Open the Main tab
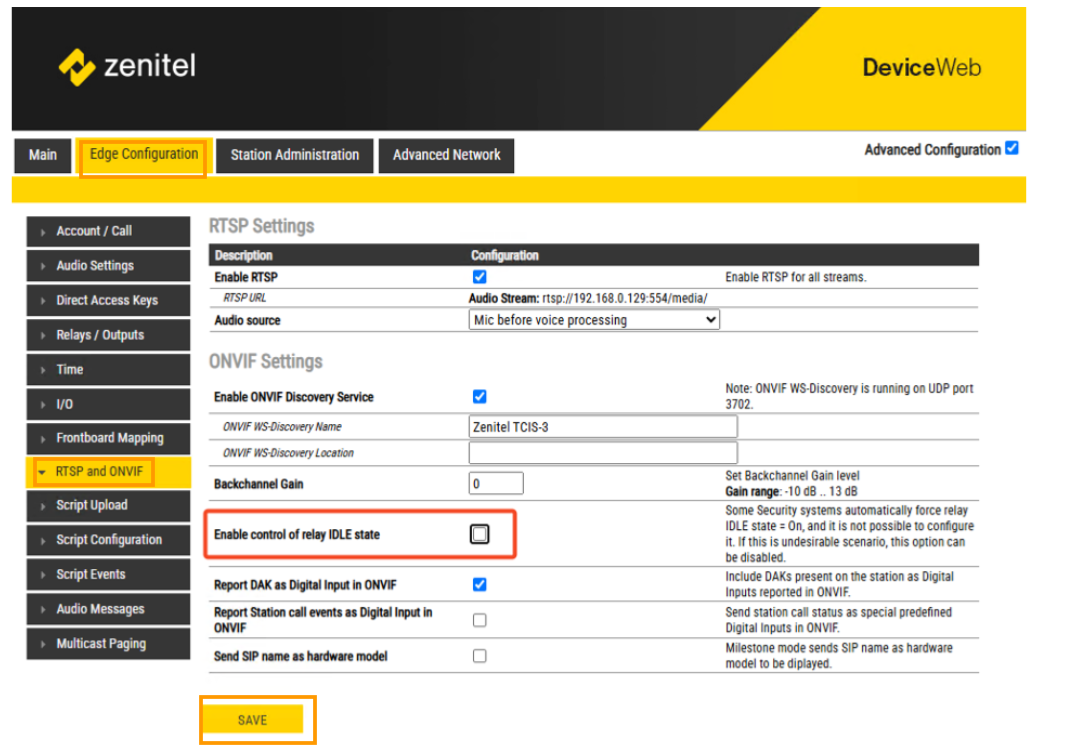 (42, 155)
